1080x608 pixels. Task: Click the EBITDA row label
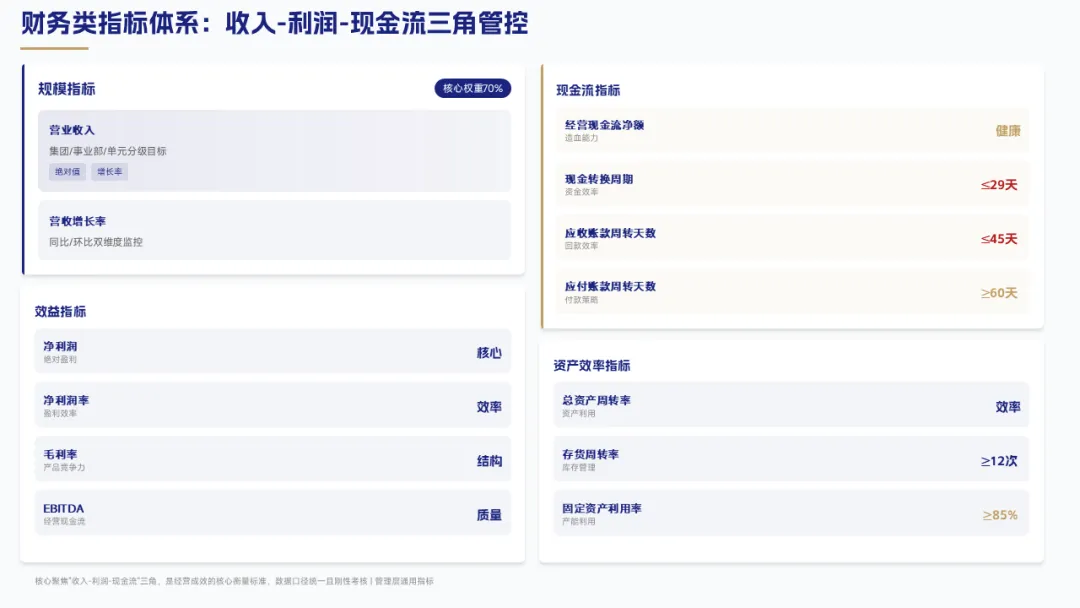tap(63, 508)
